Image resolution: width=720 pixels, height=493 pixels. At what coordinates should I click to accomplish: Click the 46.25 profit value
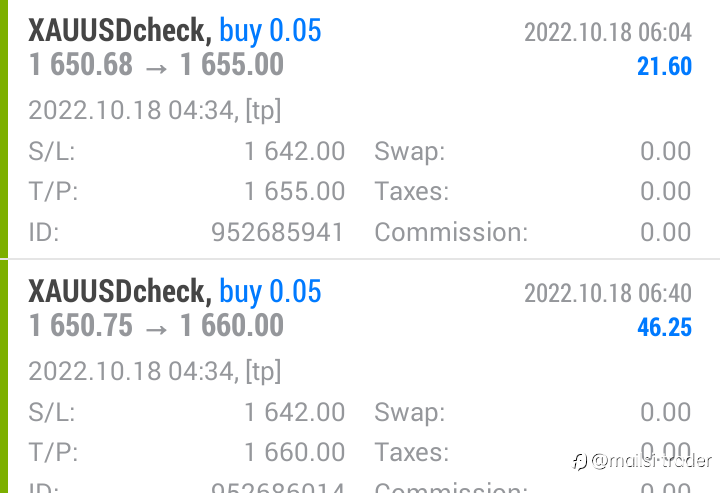[664, 327]
